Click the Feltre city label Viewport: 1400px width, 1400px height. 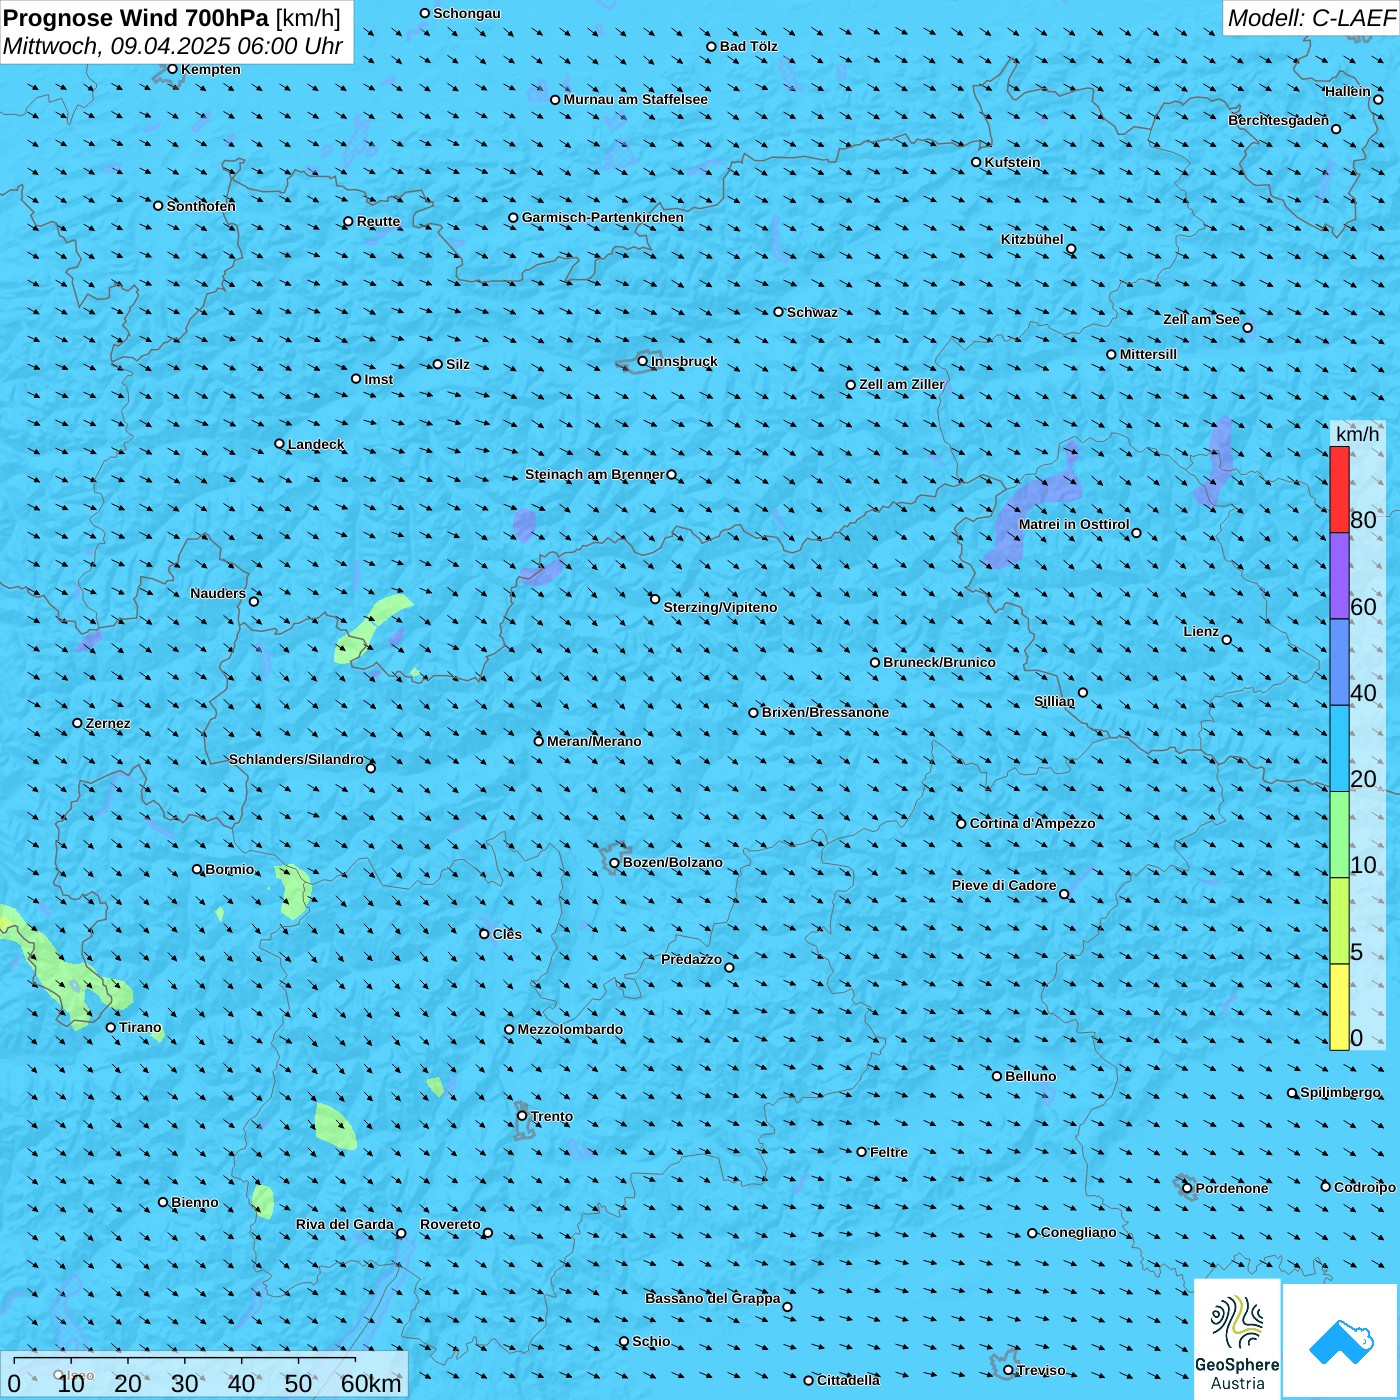(x=889, y=1152)
